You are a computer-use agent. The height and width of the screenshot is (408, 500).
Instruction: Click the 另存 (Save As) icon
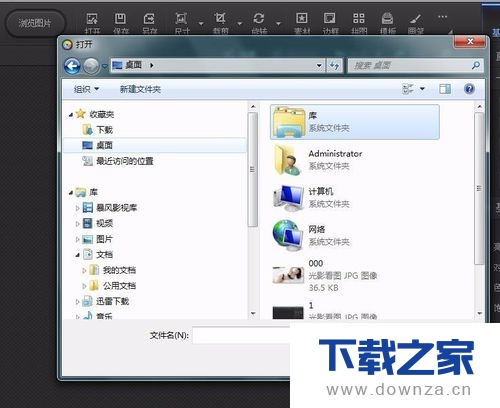click(149, 19)
